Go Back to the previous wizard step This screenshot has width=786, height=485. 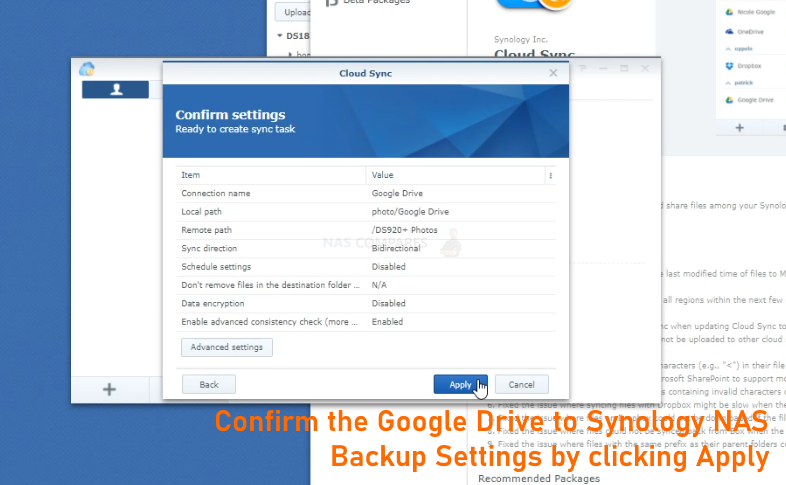(209, 384)
